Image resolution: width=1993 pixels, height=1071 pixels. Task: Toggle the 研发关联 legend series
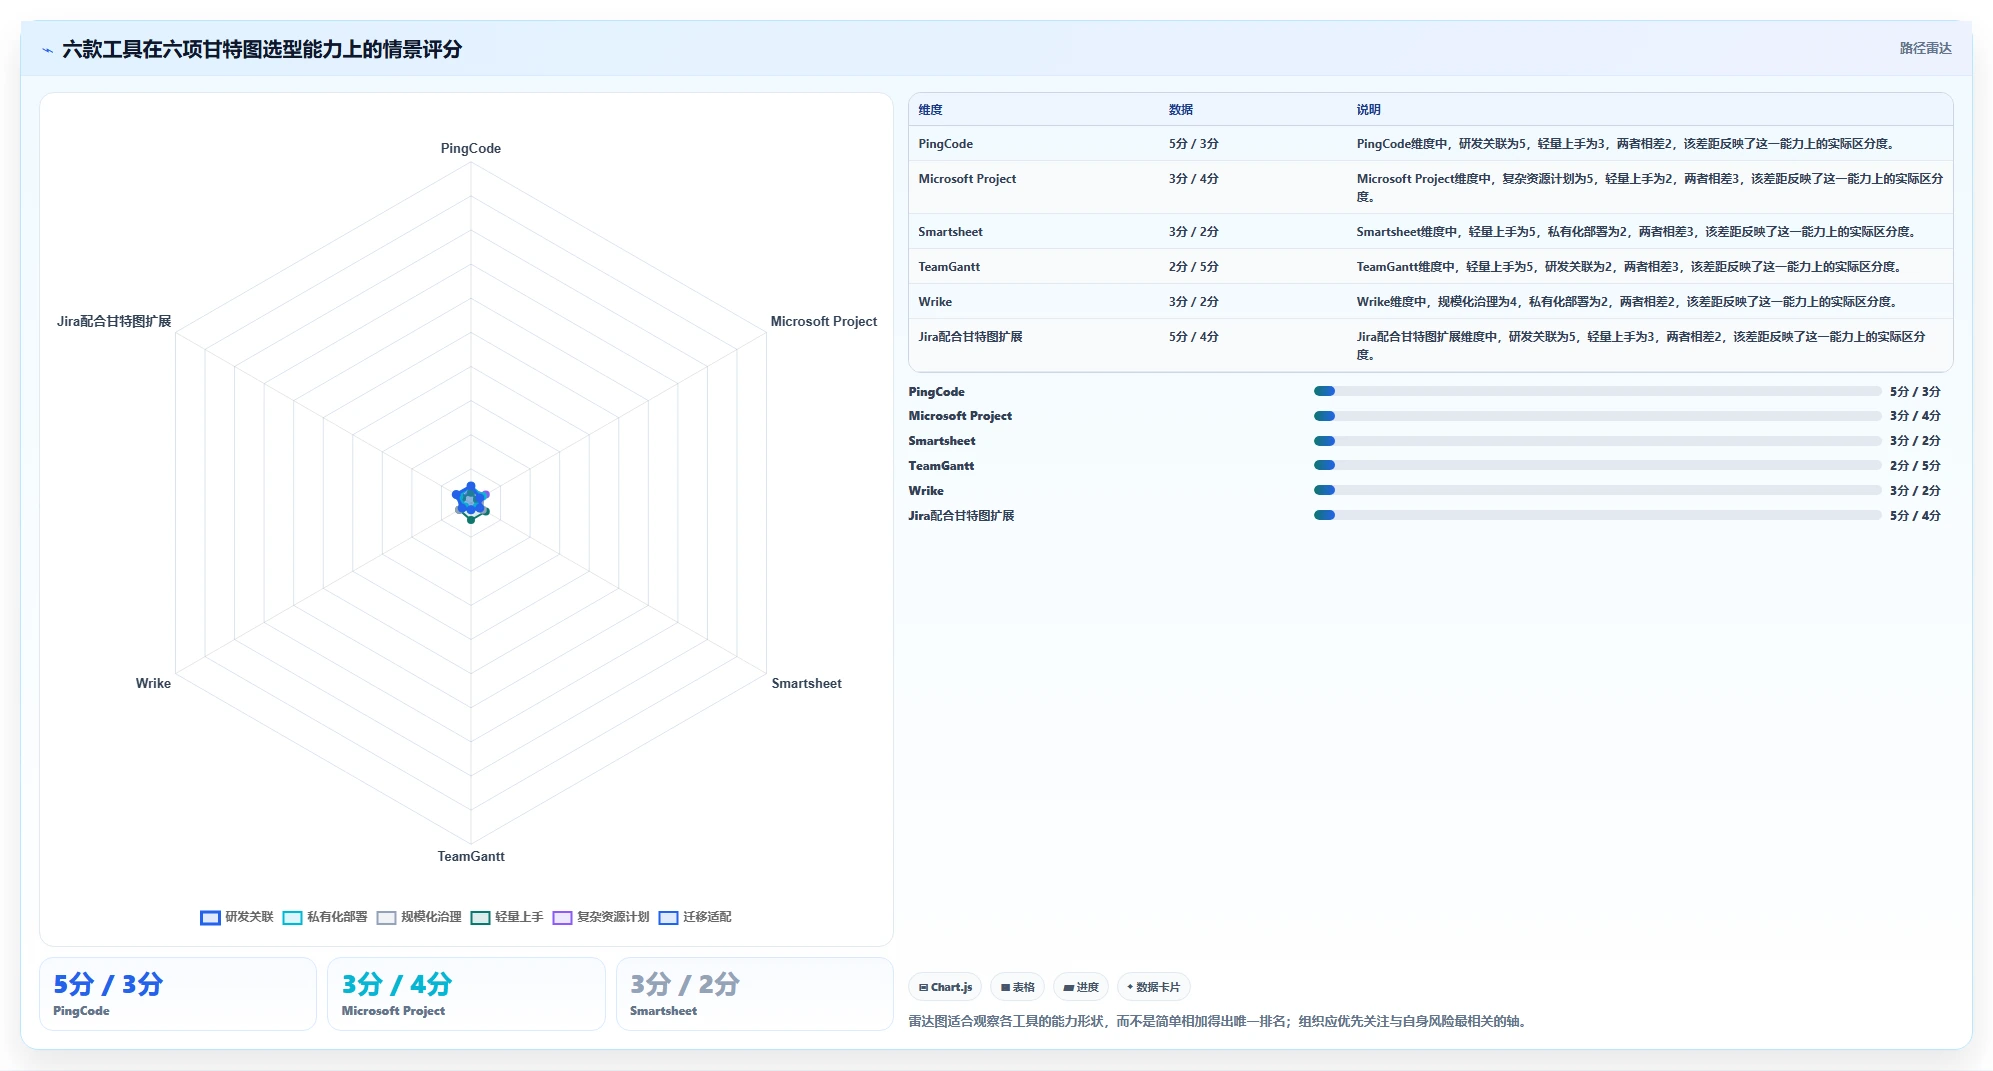pyautogui.click(x=237, y=917)
